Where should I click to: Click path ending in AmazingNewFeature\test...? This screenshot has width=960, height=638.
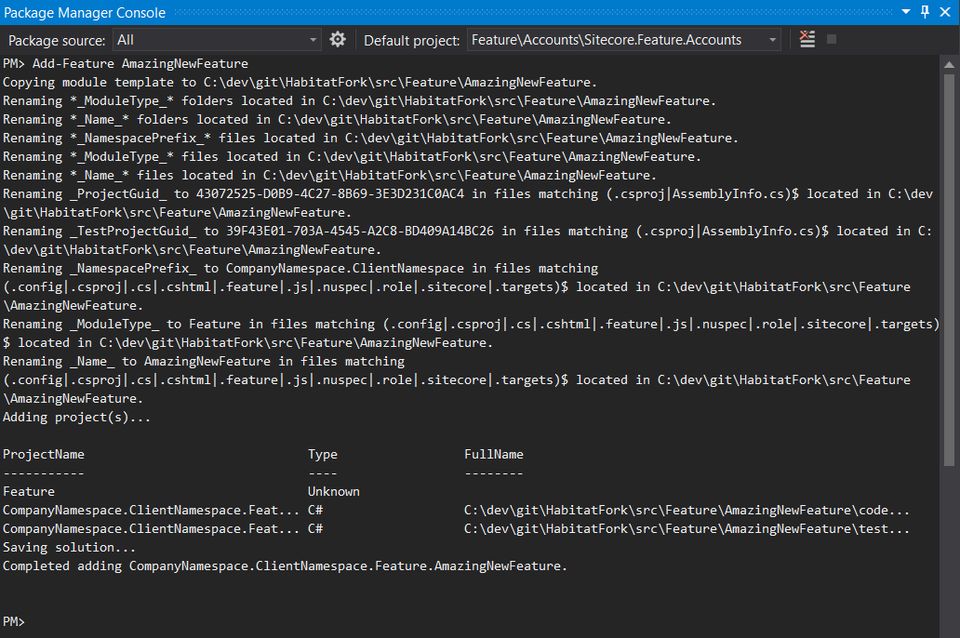686,528
